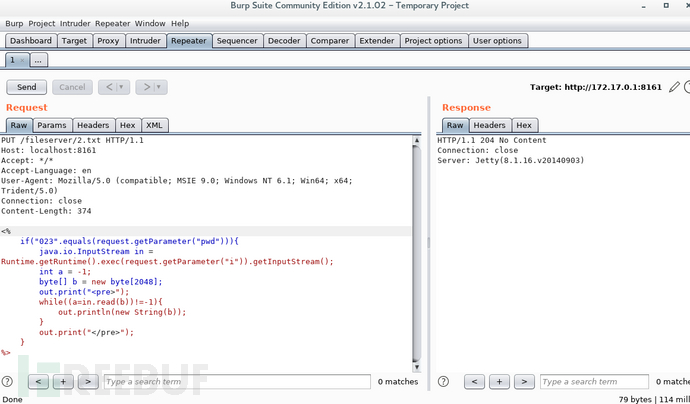Switch to the Proxy tab

point(108,41)
